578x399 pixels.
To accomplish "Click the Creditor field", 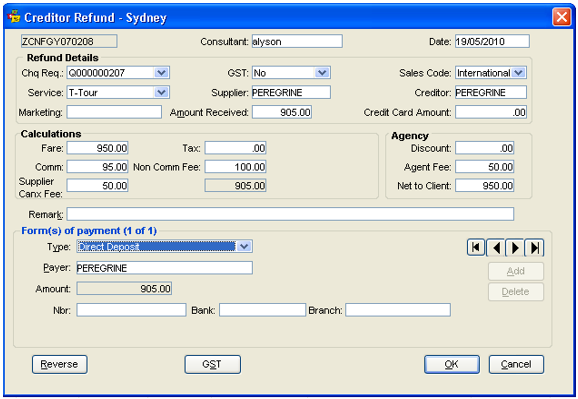I will 491,92.
